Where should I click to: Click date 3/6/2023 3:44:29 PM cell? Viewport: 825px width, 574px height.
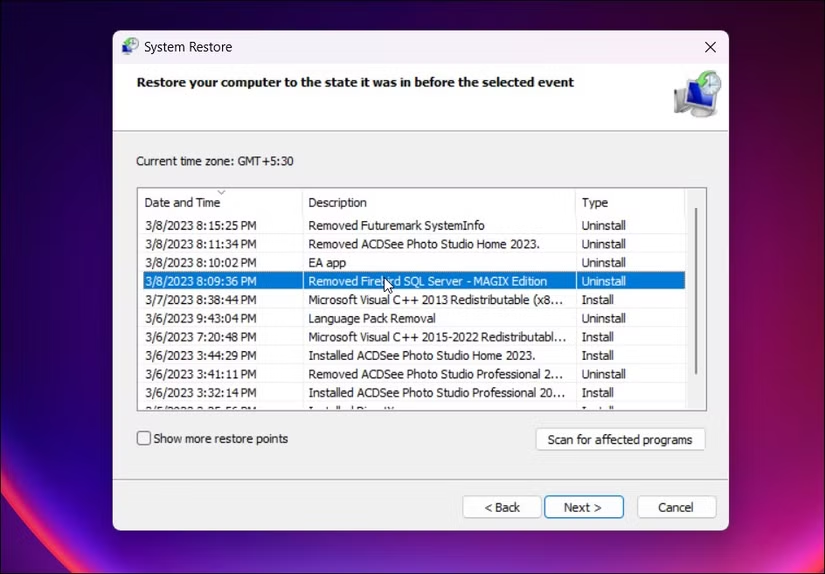point(201,355)
